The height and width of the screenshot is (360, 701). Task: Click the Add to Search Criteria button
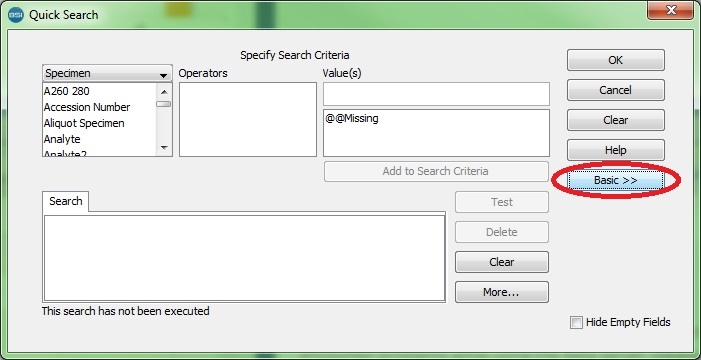pyautogui.click(x=436, y=171)
